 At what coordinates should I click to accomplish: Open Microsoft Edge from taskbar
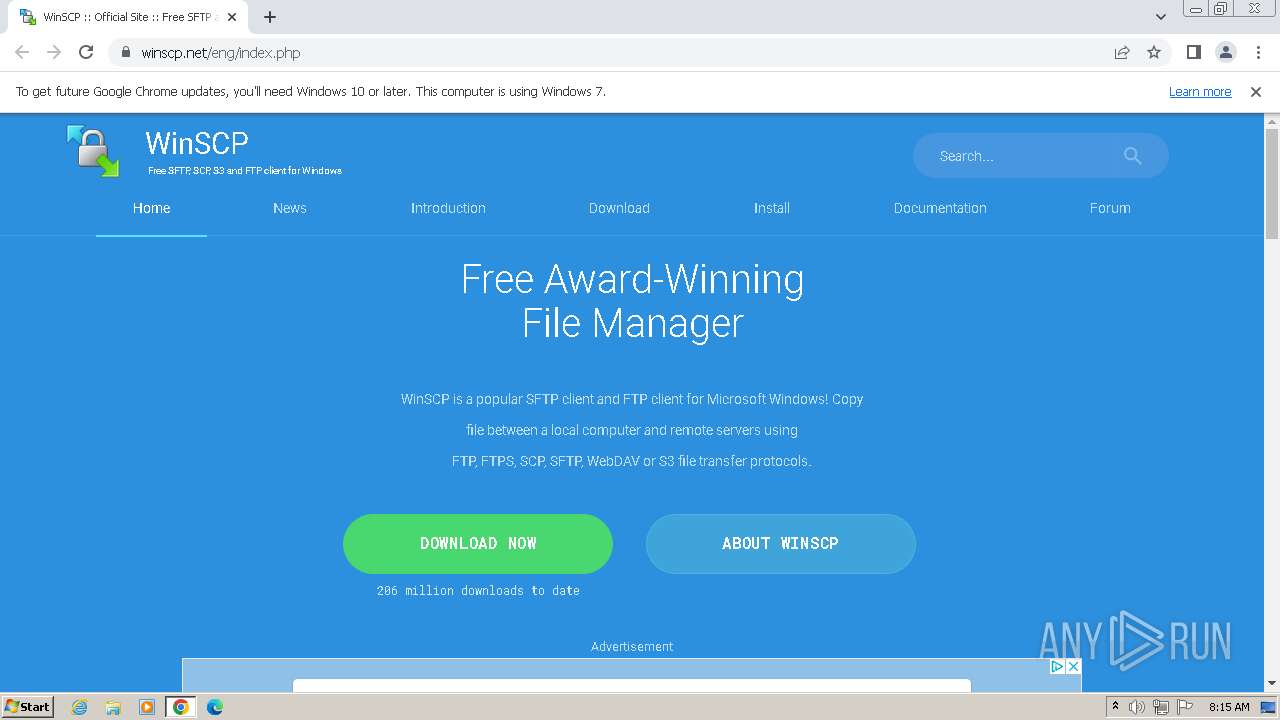tap(215, 707)
